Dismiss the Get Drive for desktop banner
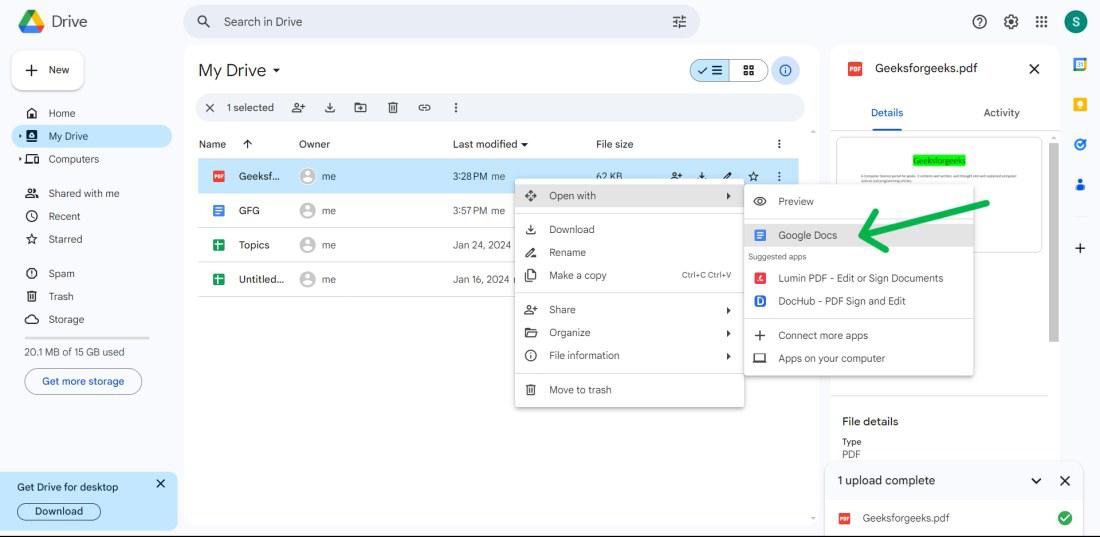1100x537 pixels. pyautogui.click(x=161, y=484)
